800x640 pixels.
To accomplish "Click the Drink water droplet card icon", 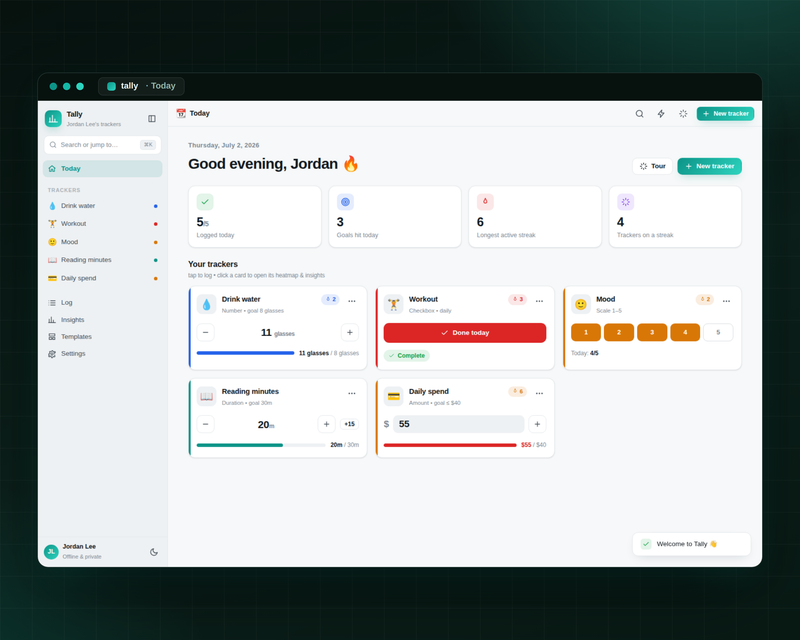I will click(x=206, y=304).
